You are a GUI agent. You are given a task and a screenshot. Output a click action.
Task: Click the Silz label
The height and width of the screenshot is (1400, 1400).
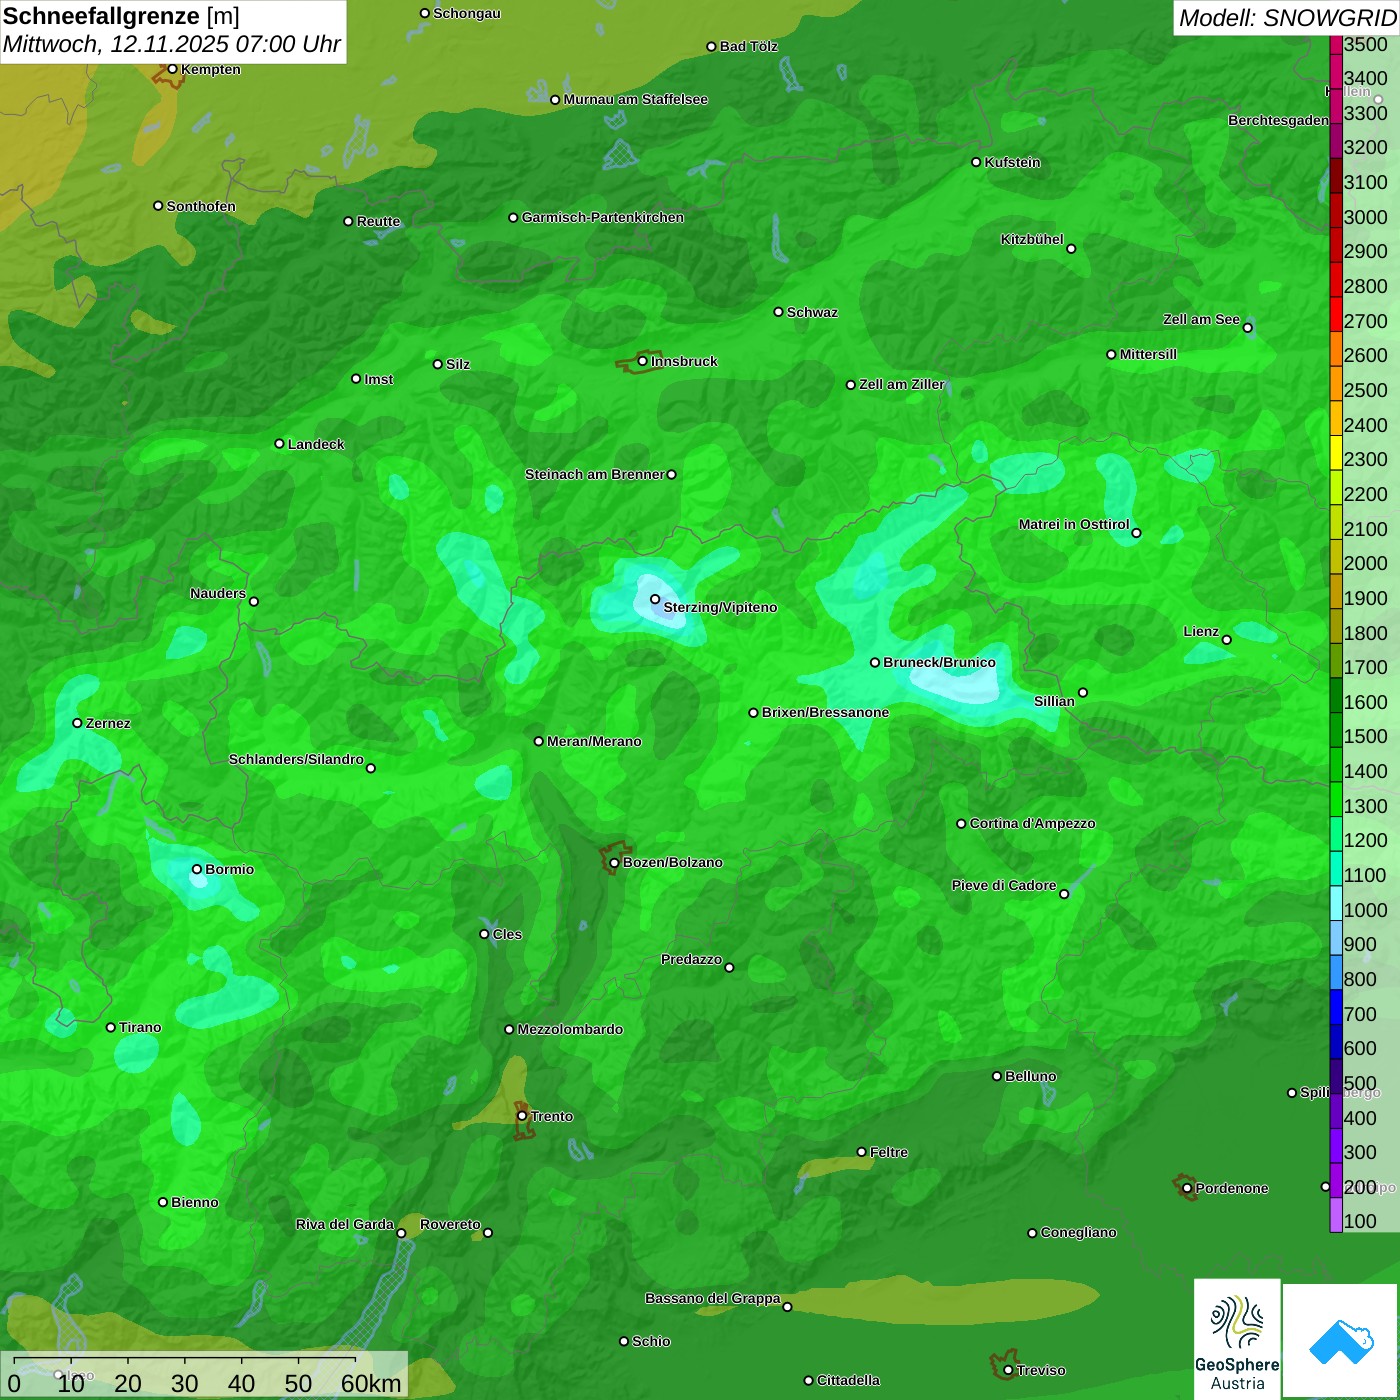coord(457,364)
